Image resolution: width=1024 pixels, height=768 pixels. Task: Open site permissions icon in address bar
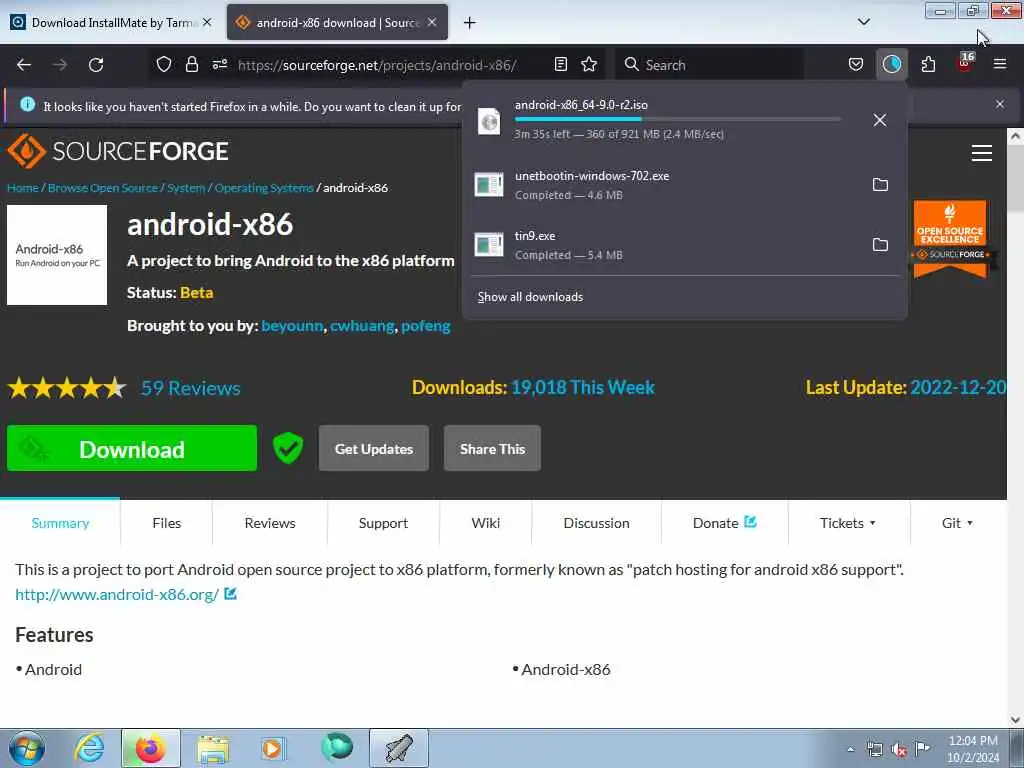point(219,65)
